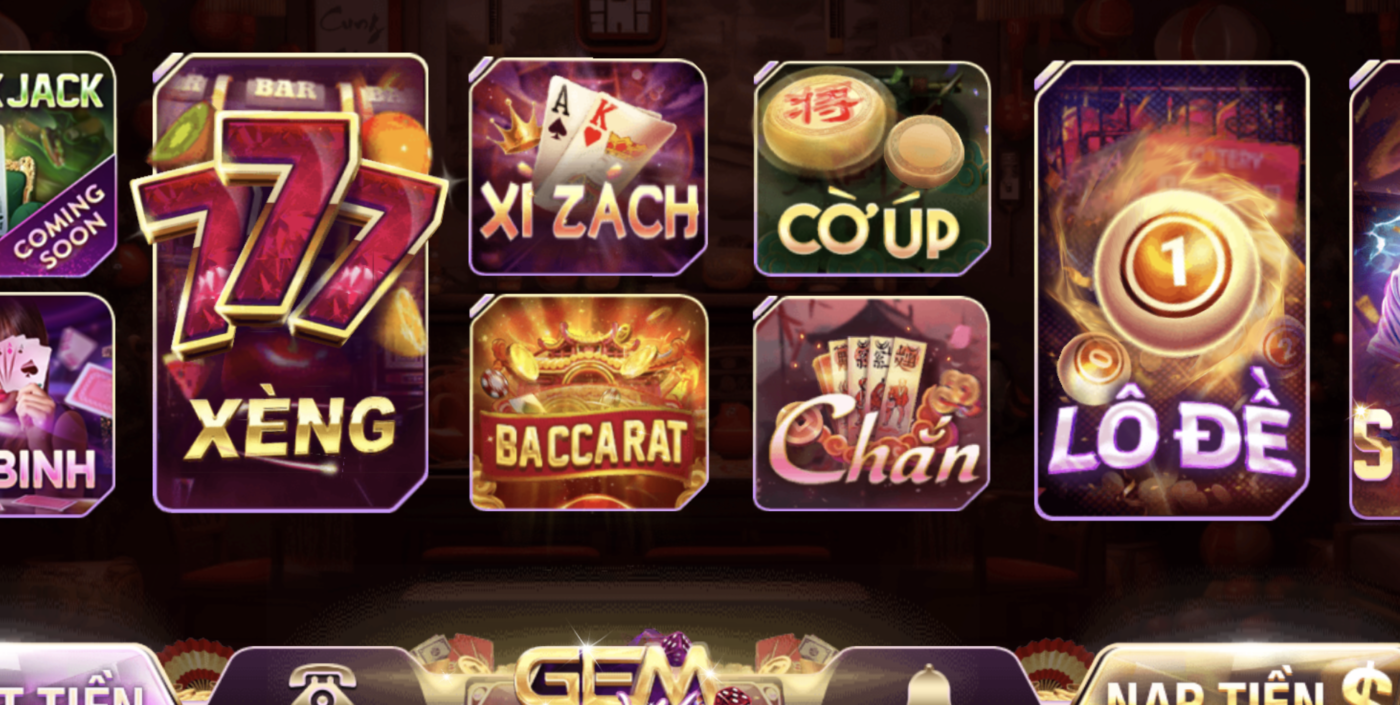Open the partially visible game tile at right edge
The width and height of the screenshot is (1400, 705).
(1375, 290)
